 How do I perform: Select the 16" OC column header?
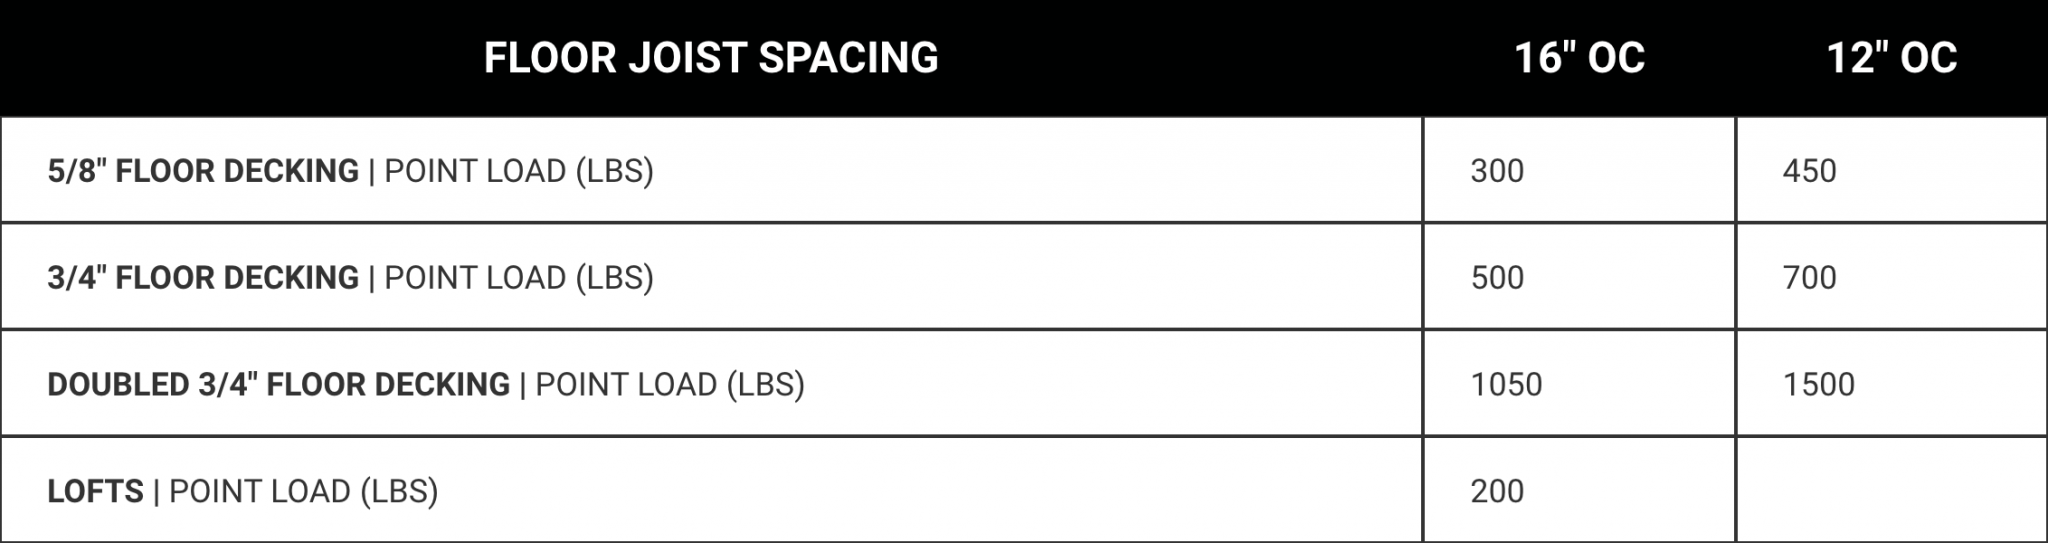(1579, 58)
